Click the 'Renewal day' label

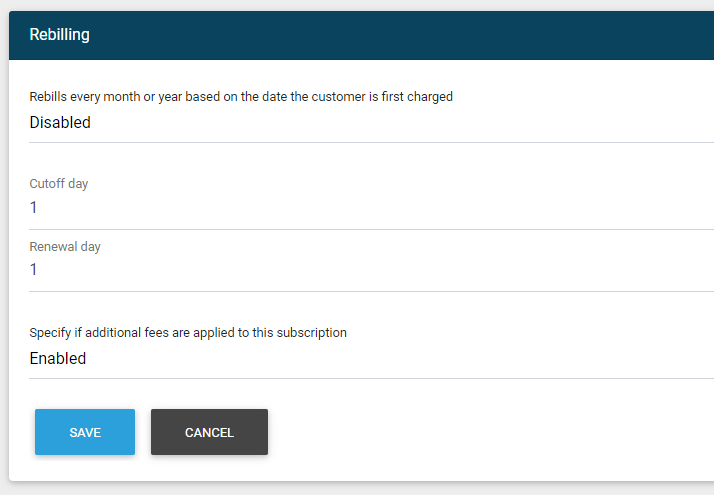(65, 246)
